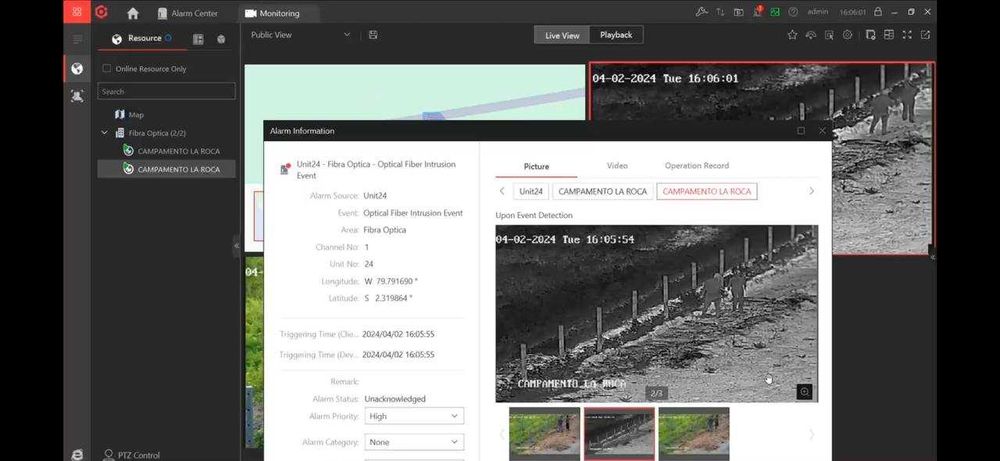This screenshot has height=461, width=1000.
Task: Click the search-in-window toolbar icon
Action: [x=829, y=35]
